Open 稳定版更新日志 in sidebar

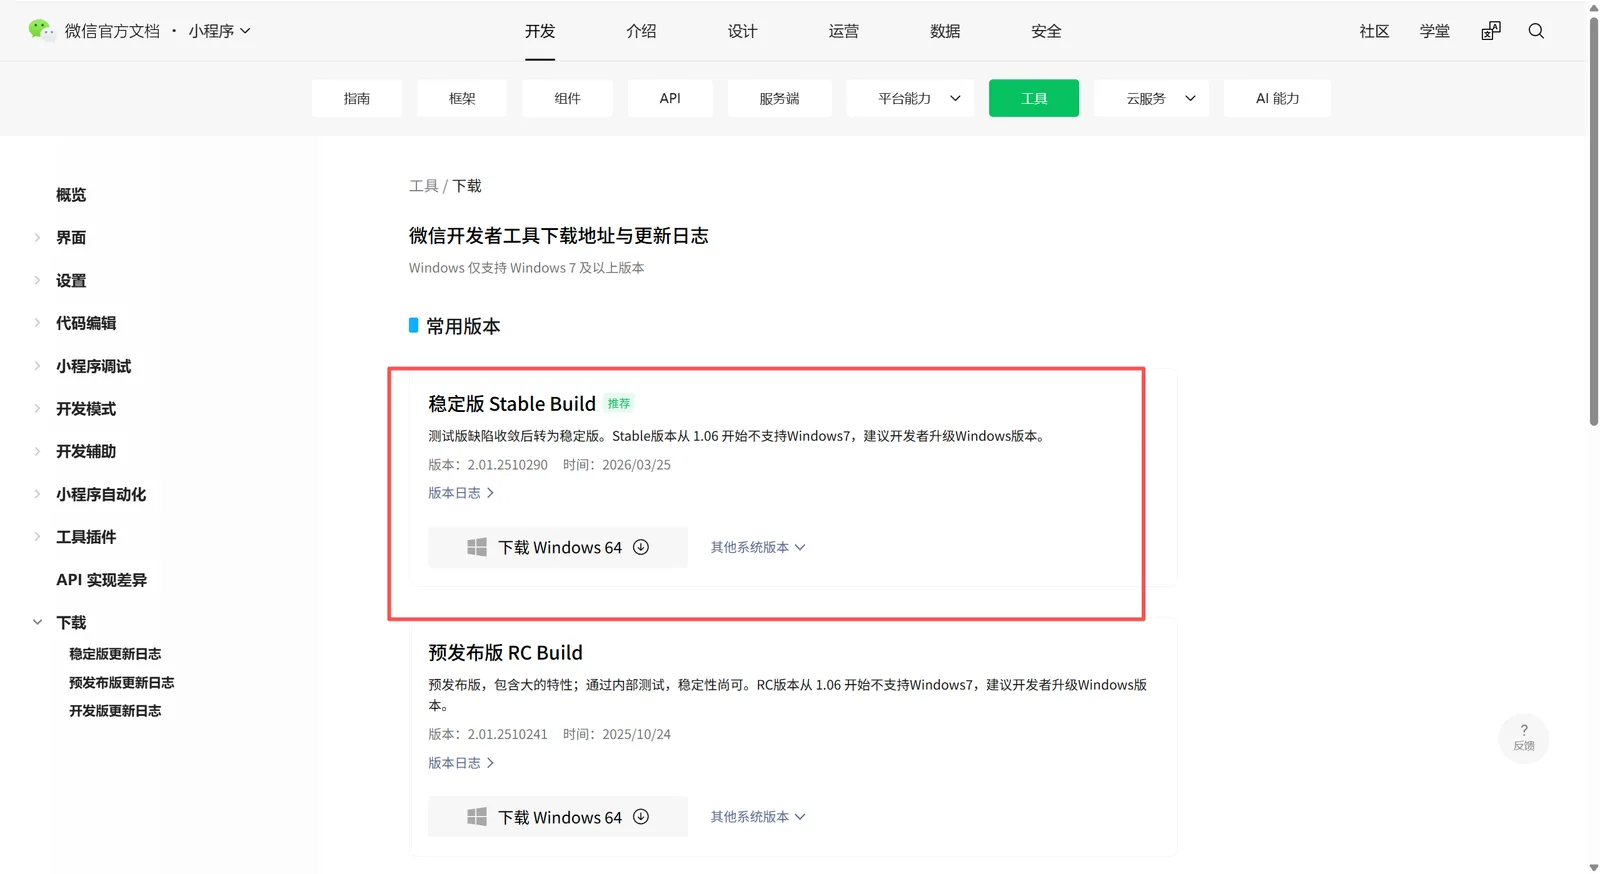pos(115,654)
